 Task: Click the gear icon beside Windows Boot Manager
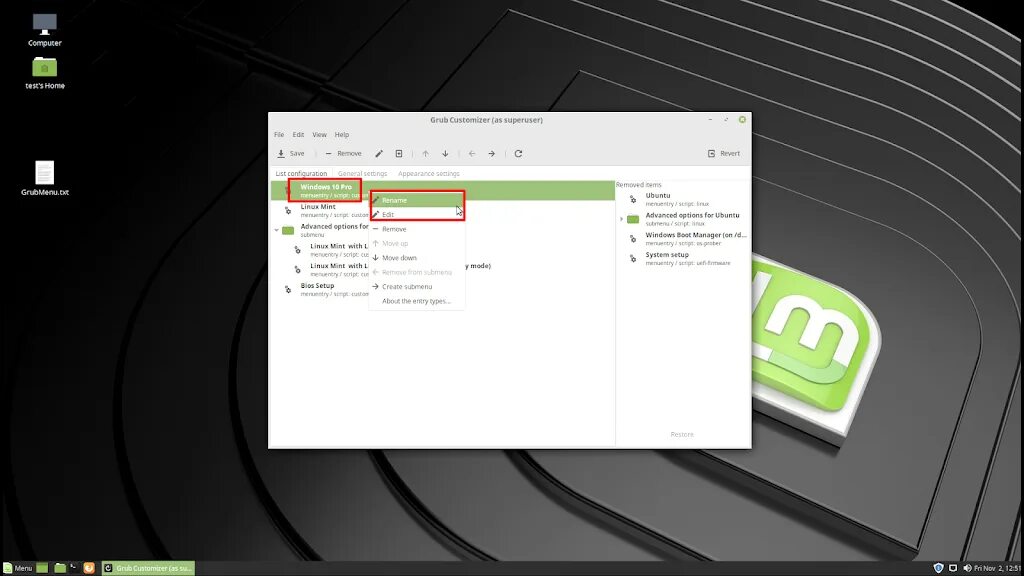coord(633,239)
